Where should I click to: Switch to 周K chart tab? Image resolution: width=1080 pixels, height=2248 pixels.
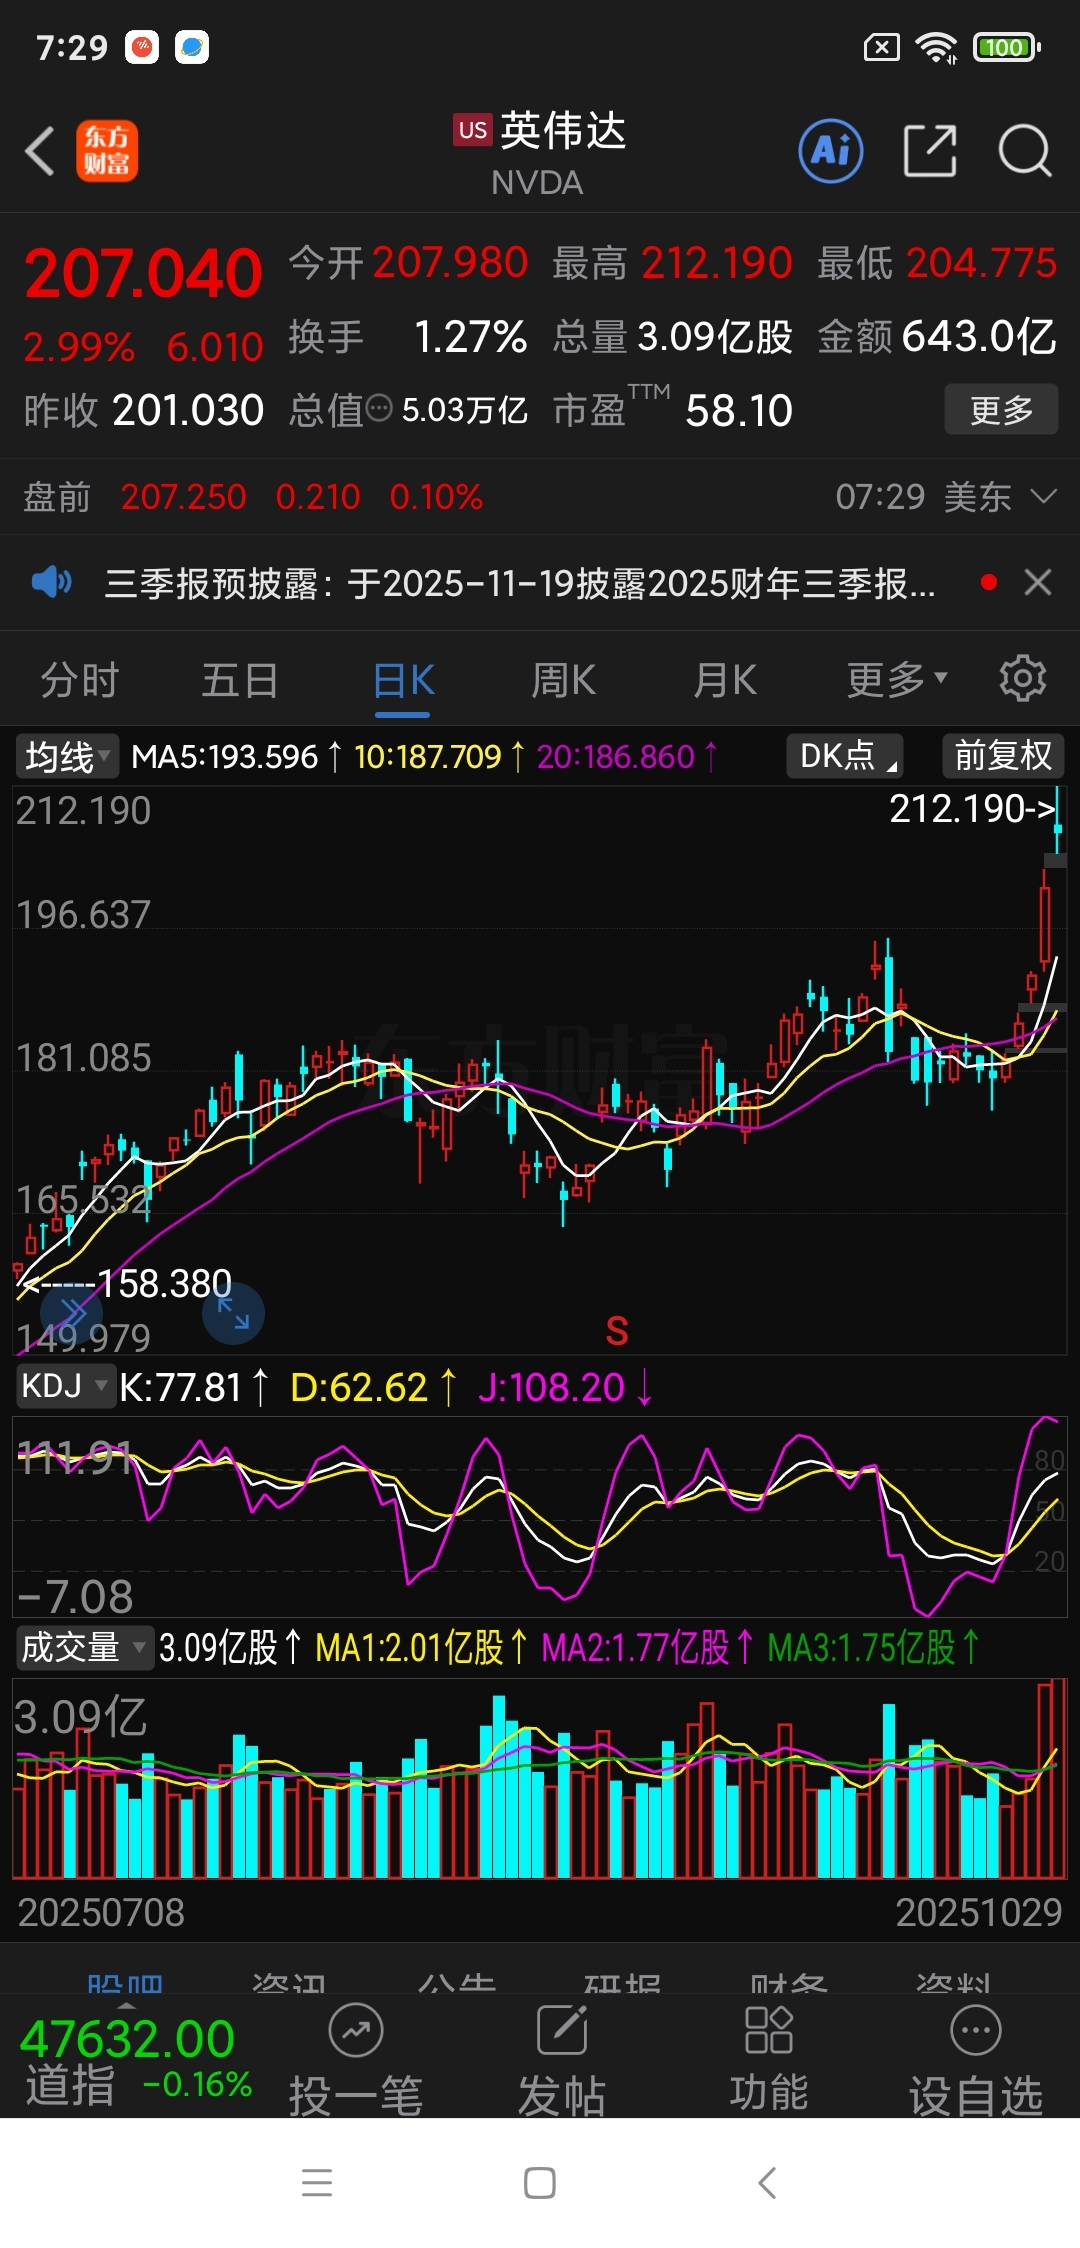(x=563, y=680)
